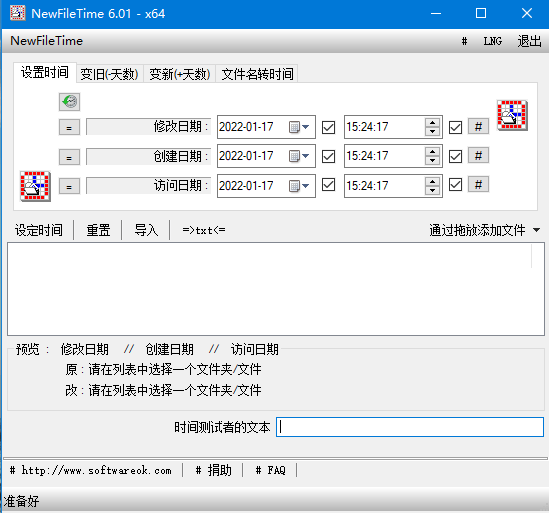
Task: Switch to the 变旧(-天数) tab
Action: (110, 74)
